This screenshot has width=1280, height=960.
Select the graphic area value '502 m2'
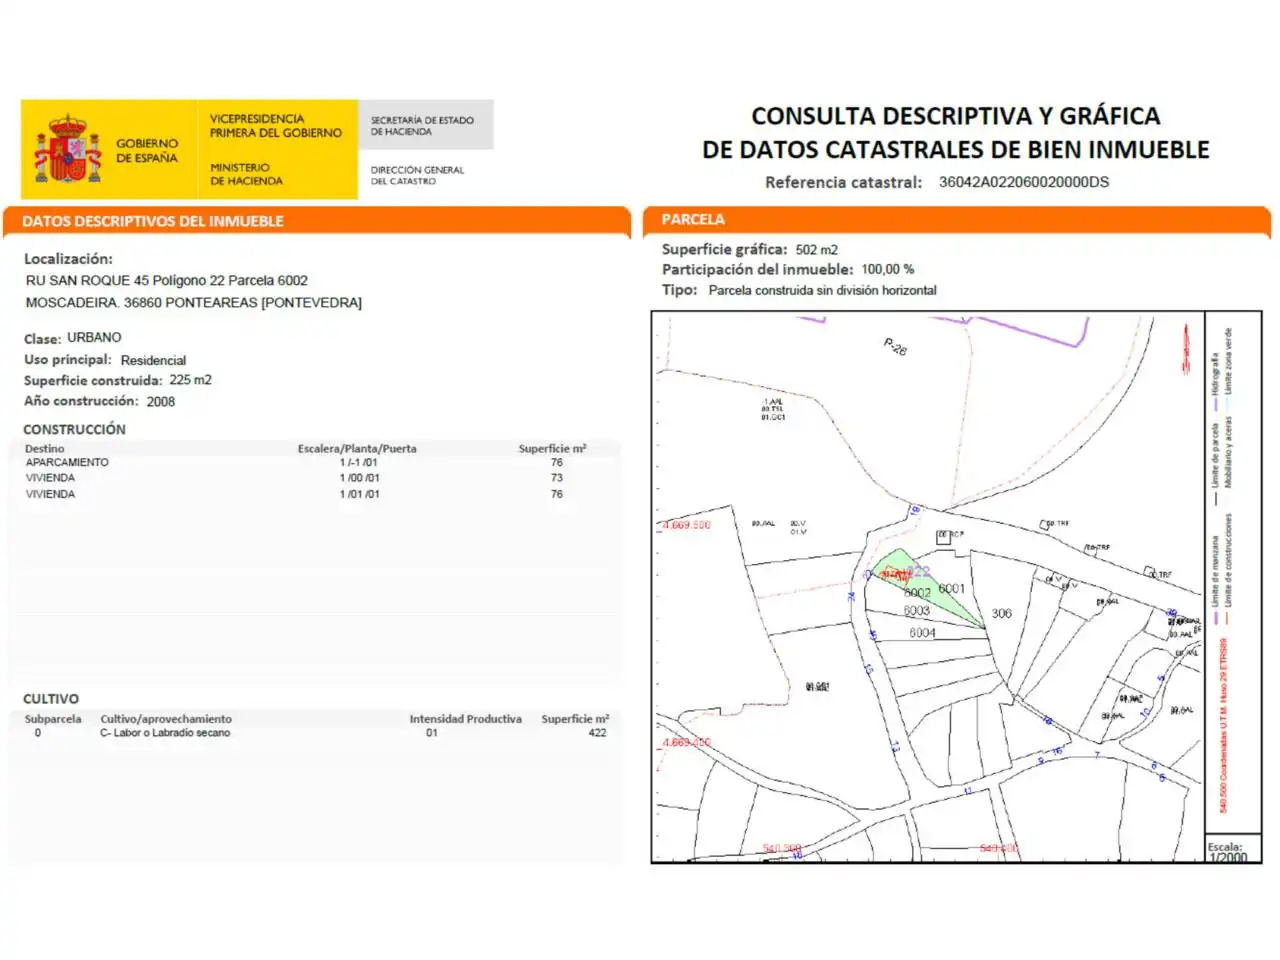(817, 250)
